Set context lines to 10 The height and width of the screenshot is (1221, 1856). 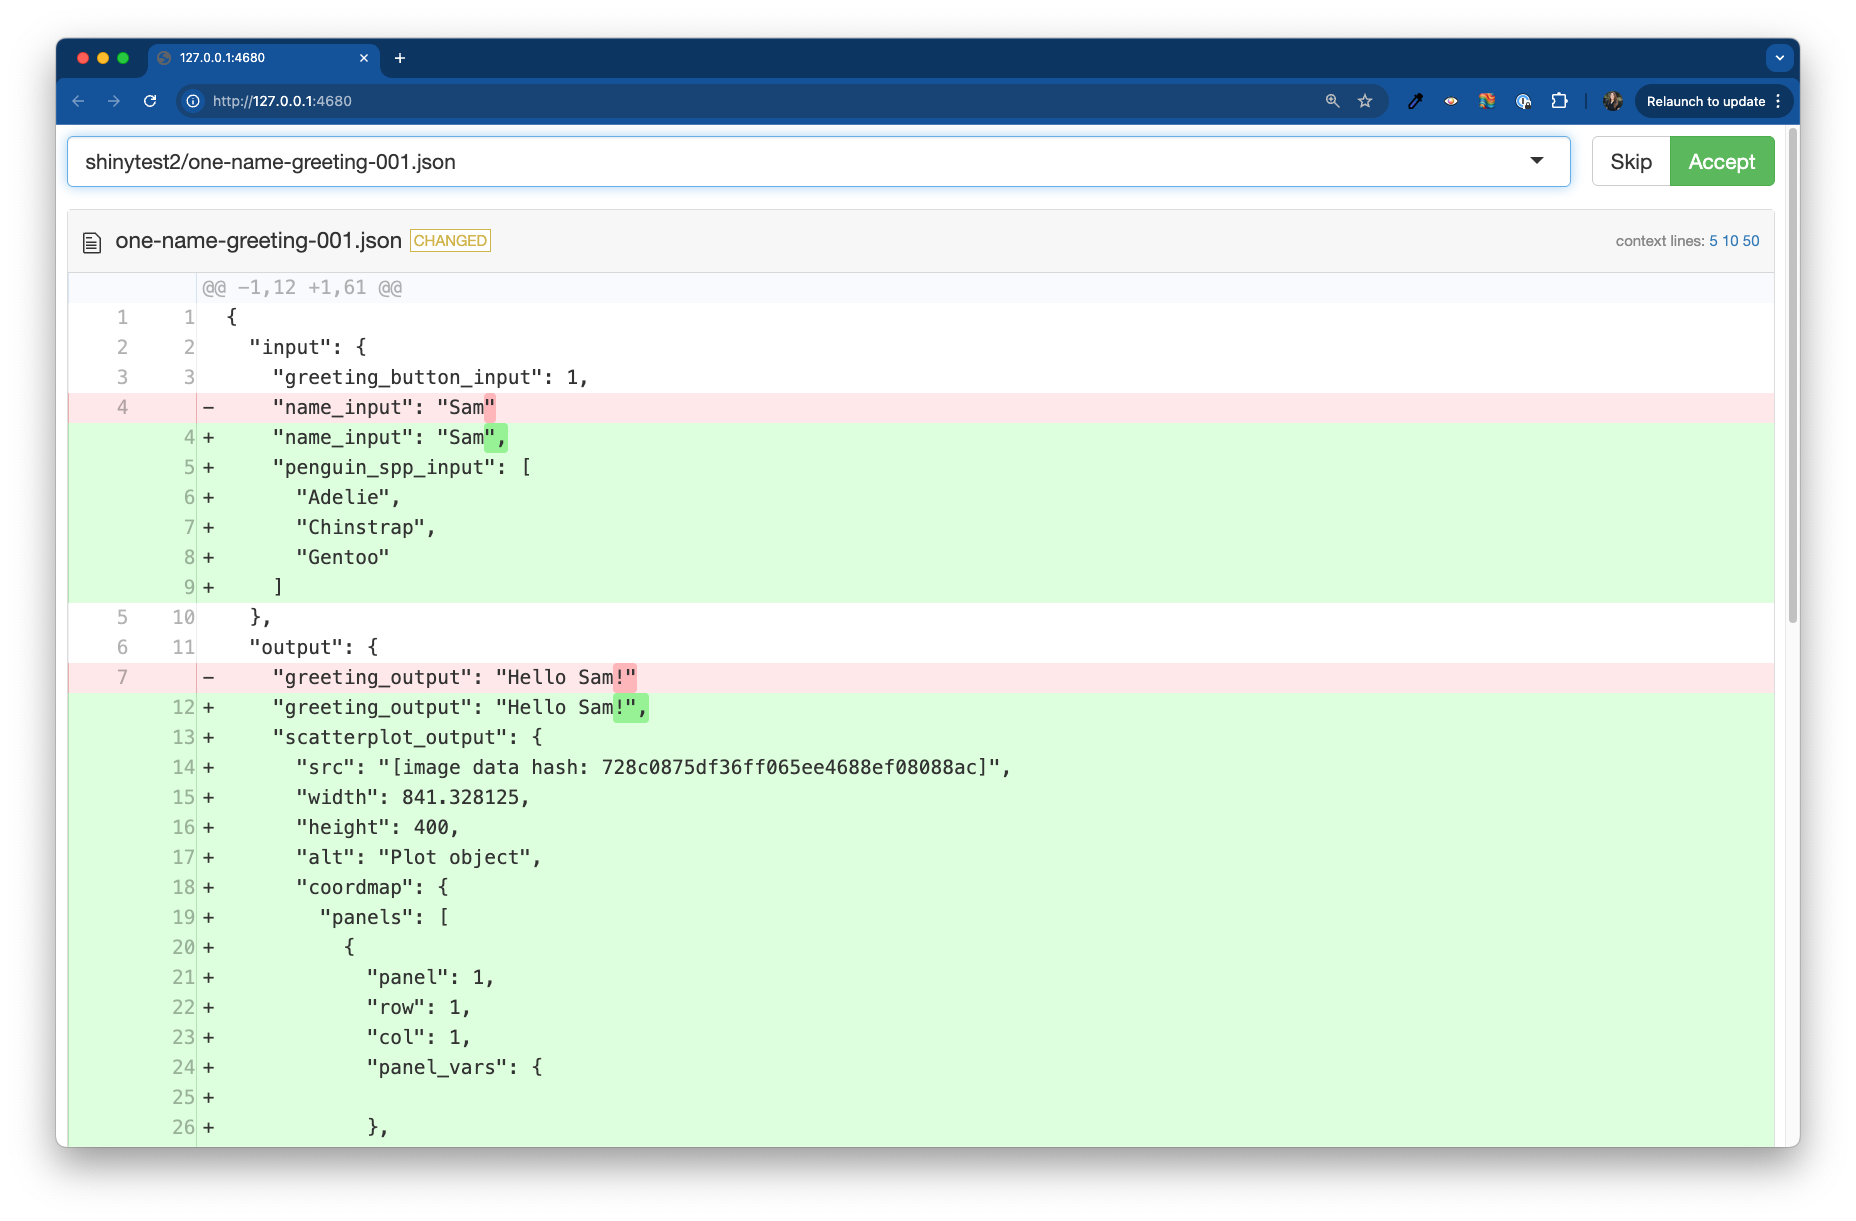[x=1730, y=241]
